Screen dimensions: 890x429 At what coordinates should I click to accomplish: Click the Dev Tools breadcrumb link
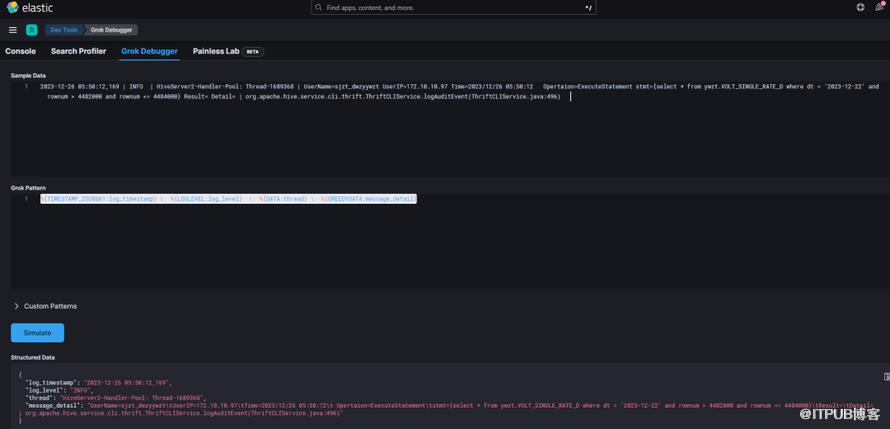63,30
